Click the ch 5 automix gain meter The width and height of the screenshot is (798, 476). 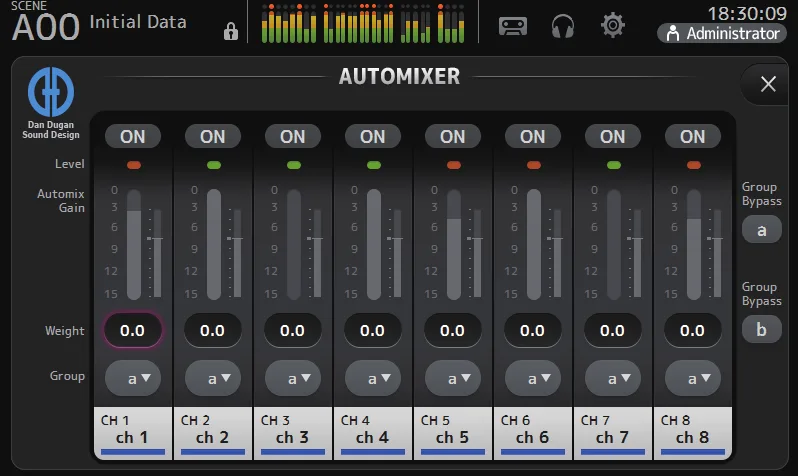pos(454,244)
